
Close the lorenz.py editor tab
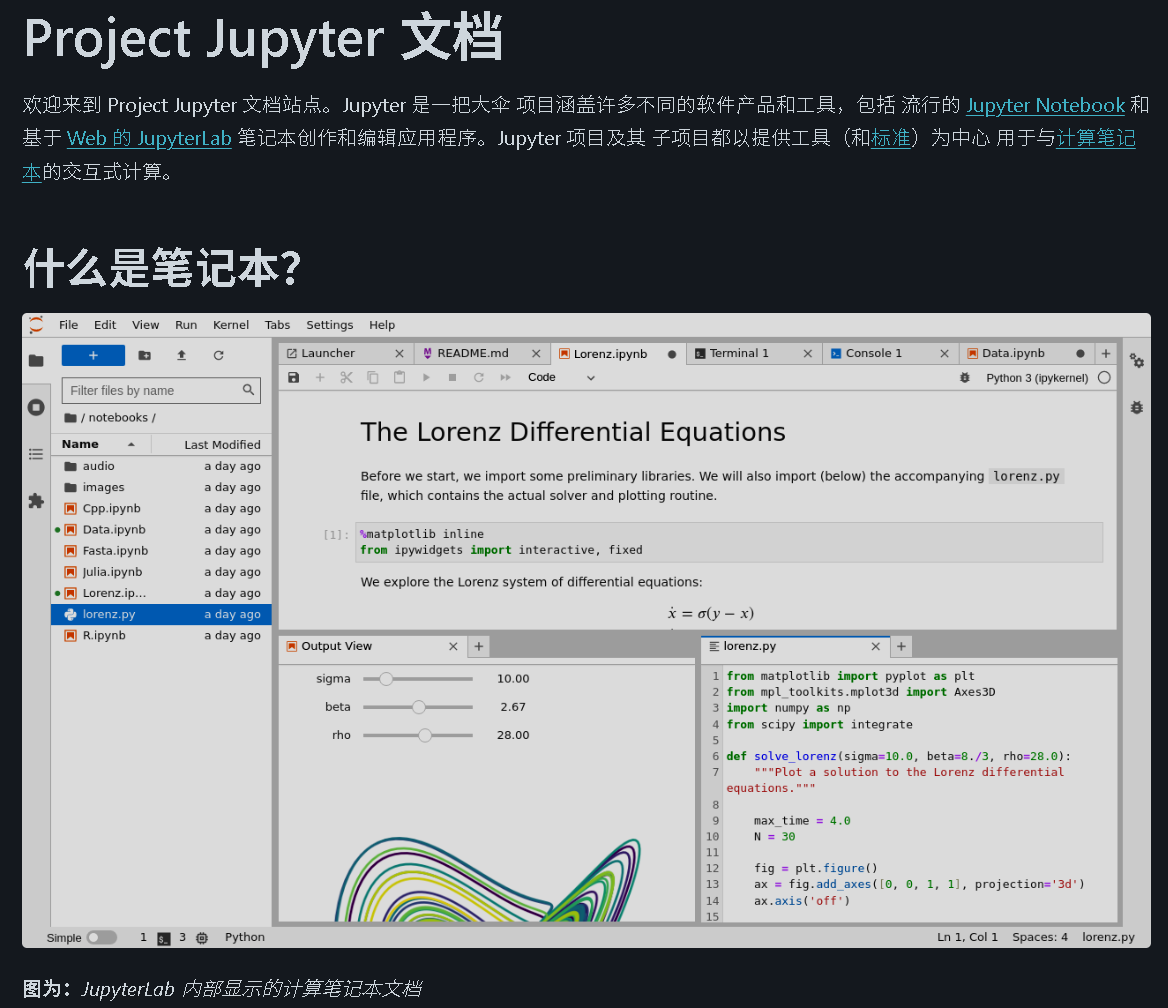[876, 647]
